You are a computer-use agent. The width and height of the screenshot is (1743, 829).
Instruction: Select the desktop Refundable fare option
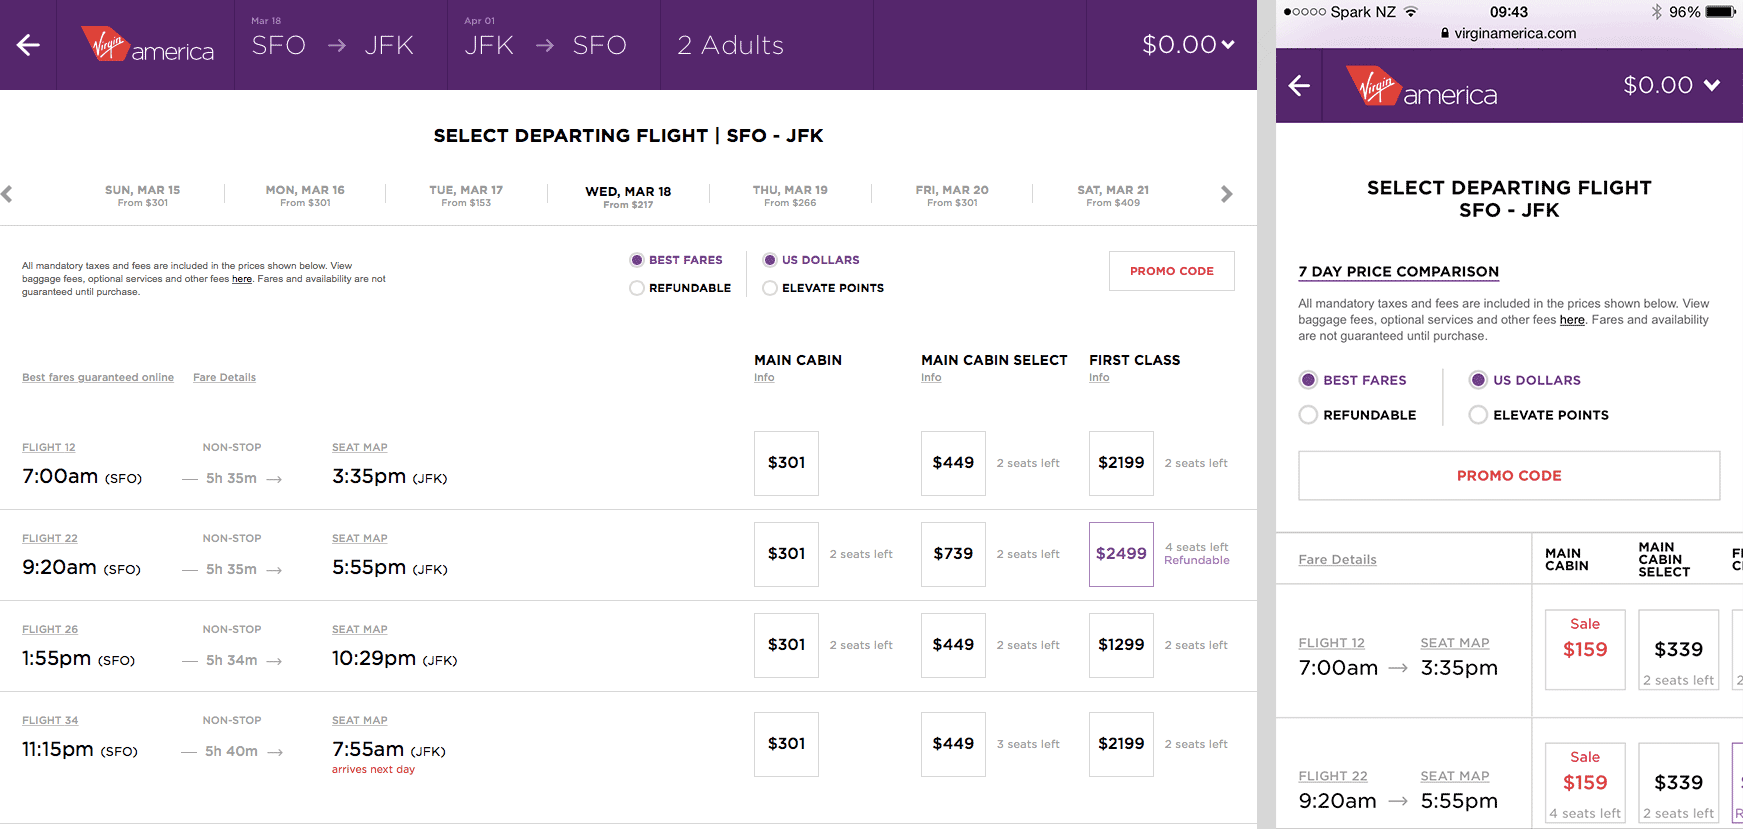(637, 288)
